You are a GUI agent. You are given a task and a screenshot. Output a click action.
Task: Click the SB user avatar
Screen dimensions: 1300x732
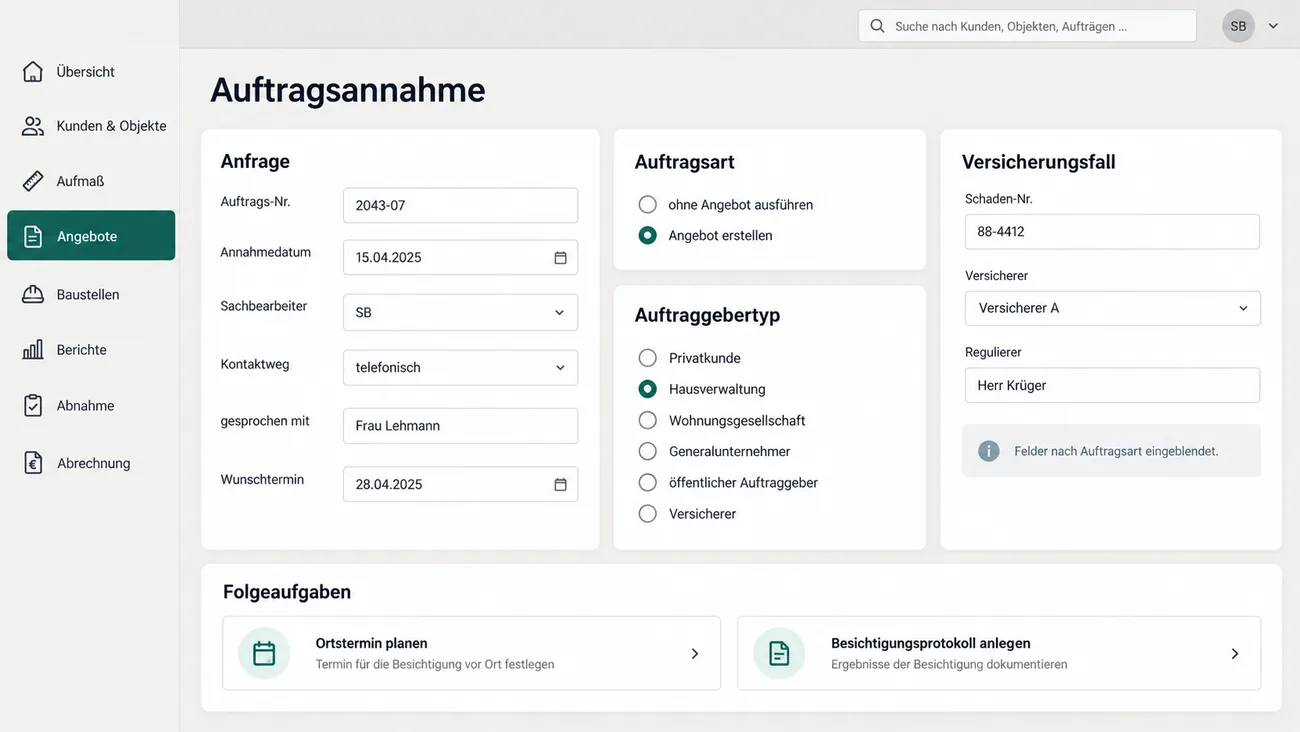click(1238, 26)
